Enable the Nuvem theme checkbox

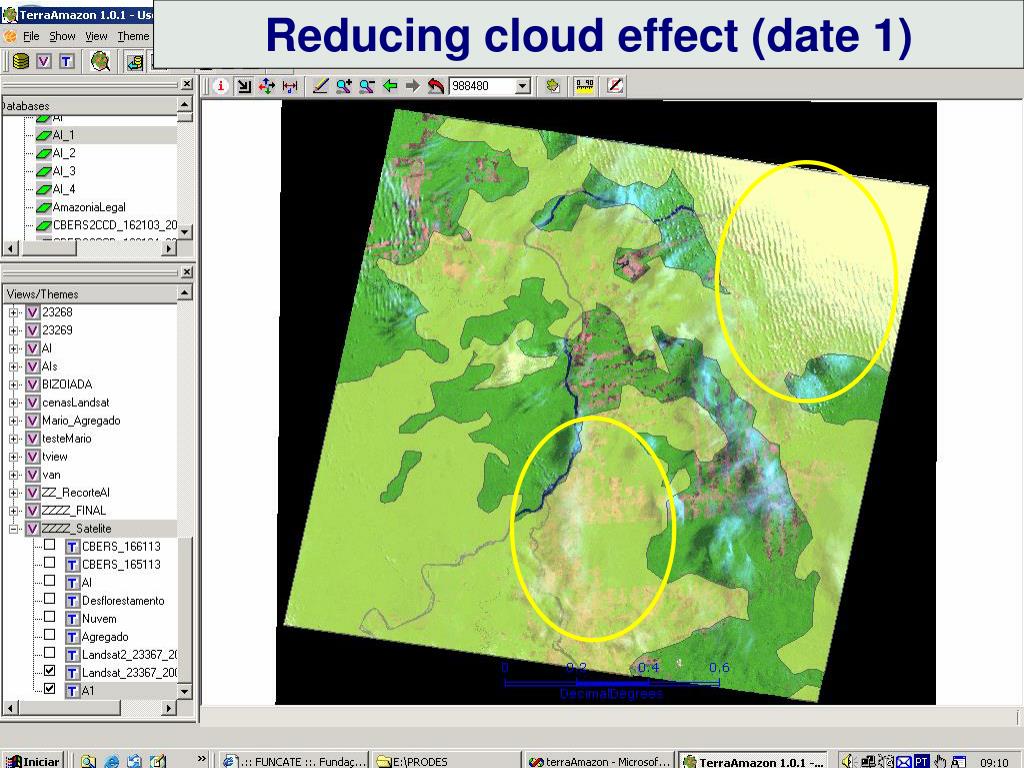click(x=50, y=616)
